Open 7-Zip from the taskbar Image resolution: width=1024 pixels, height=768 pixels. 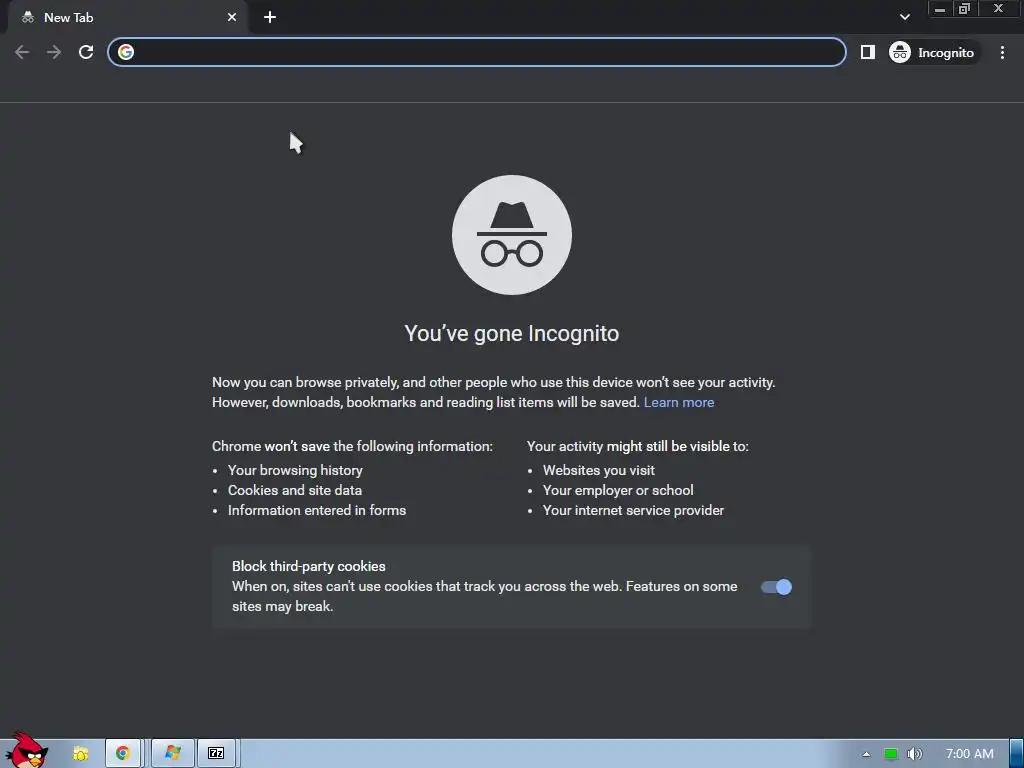coord(216,754)
